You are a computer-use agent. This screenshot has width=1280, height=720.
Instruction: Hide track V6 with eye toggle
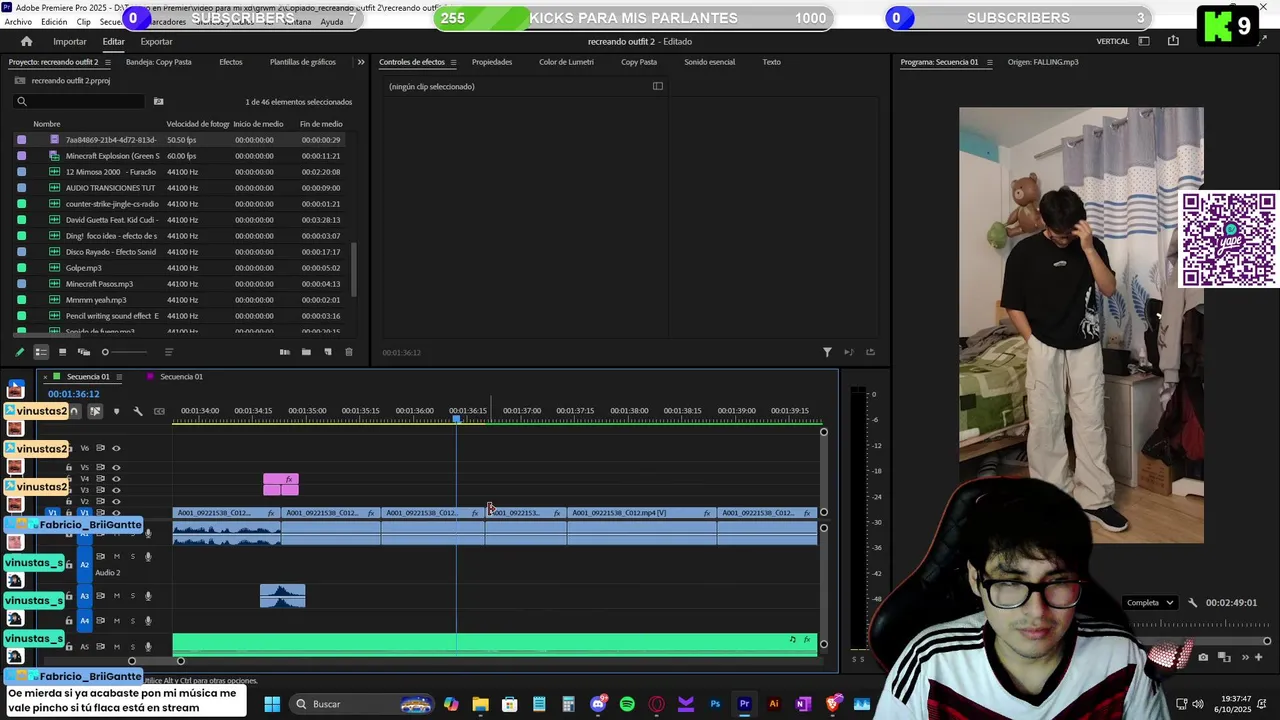[x=116, y=448]
